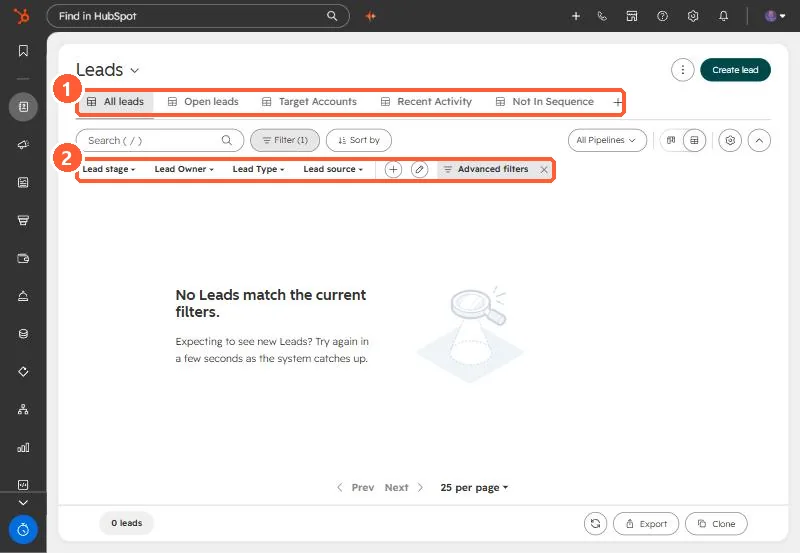
Task: Click the Sort by button
Action: click(359, 140)
